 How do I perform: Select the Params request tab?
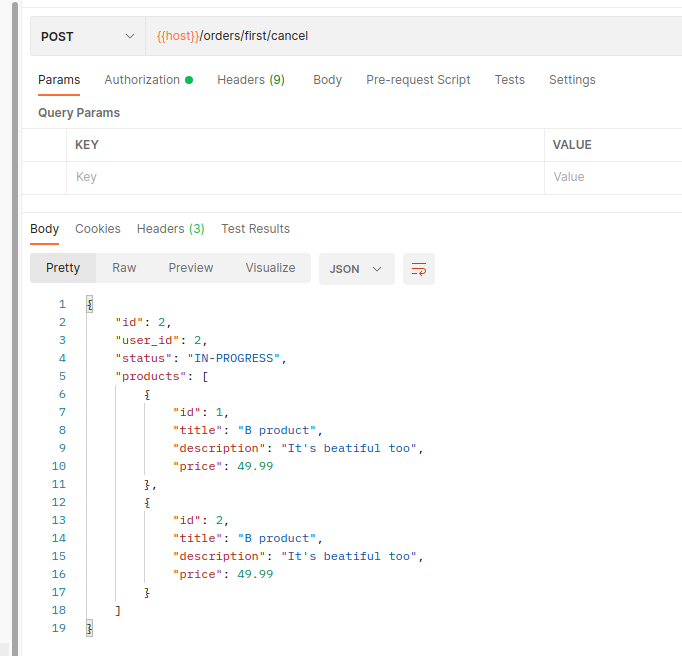[59, 80]
